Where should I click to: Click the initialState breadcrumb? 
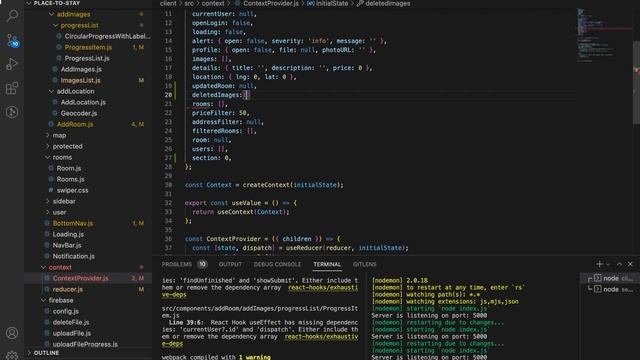click(x=332, y=3)
